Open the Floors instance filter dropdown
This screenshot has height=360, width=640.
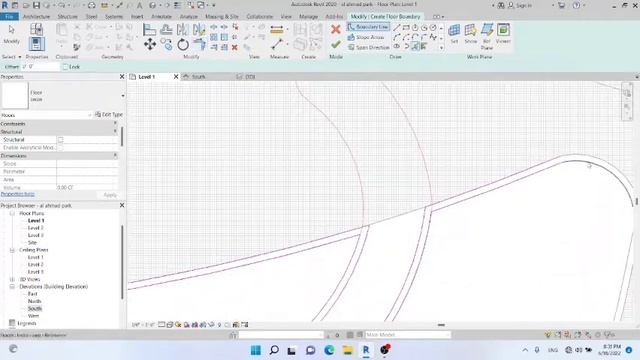coord(89,116)
